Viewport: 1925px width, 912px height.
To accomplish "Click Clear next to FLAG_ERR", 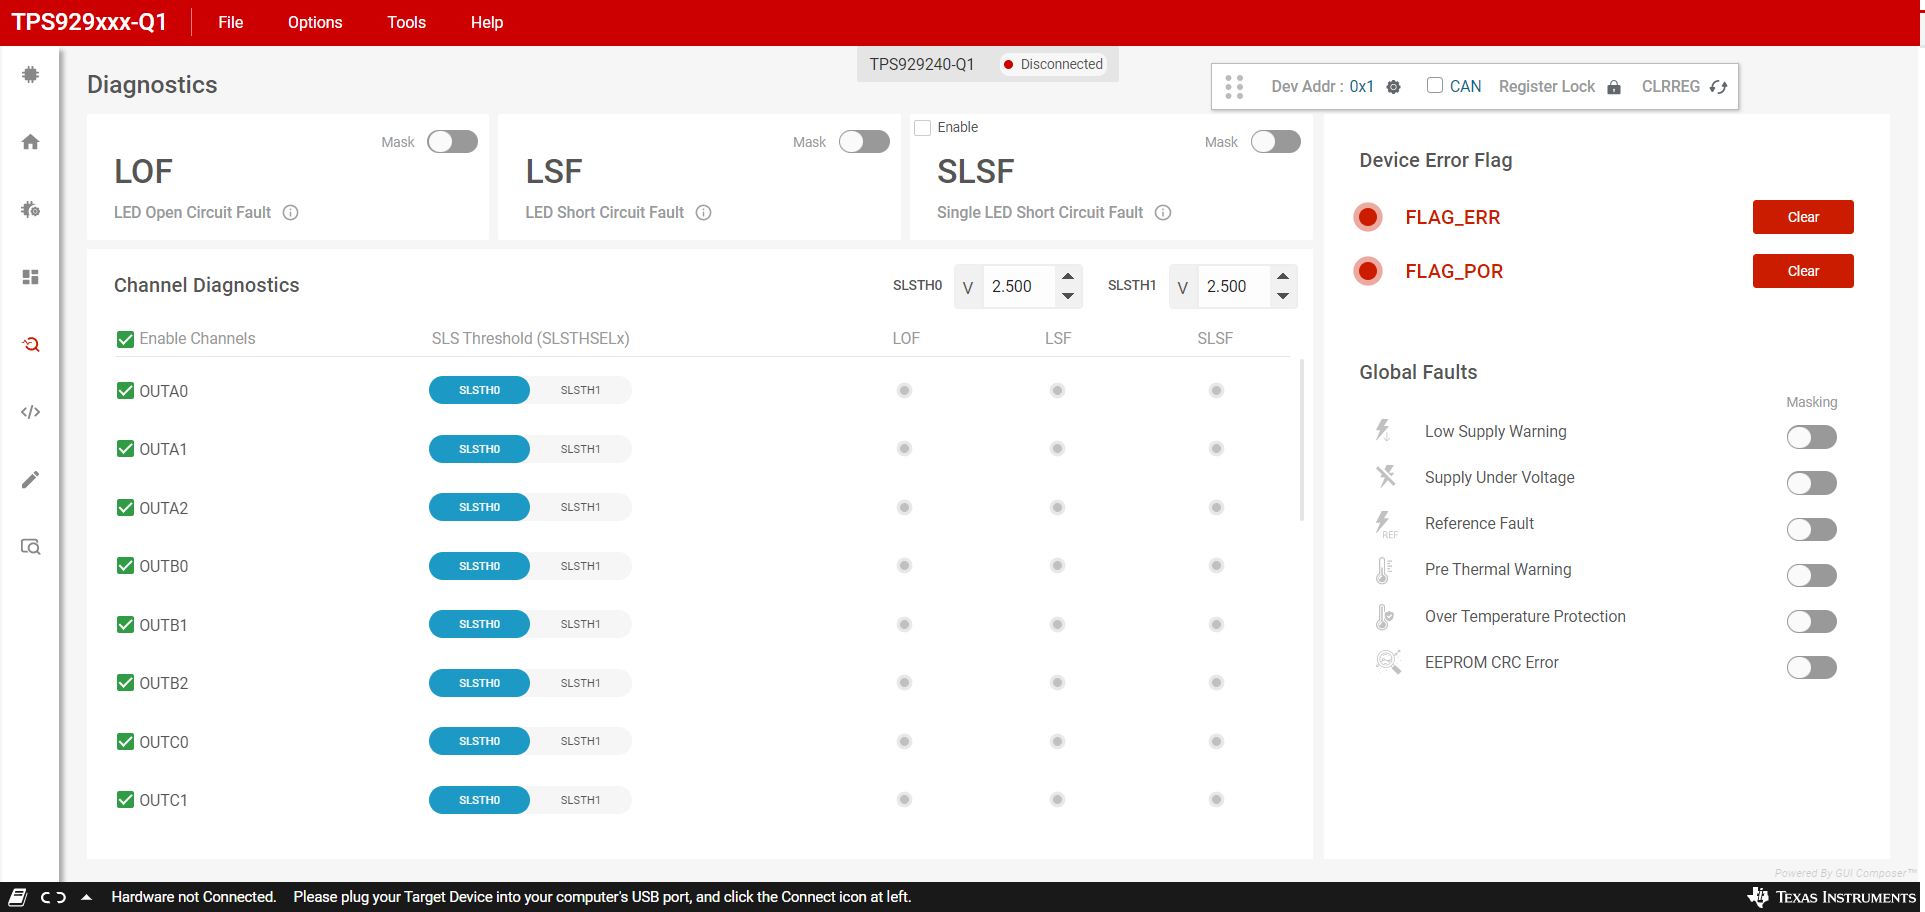I will click(1802, 217).
